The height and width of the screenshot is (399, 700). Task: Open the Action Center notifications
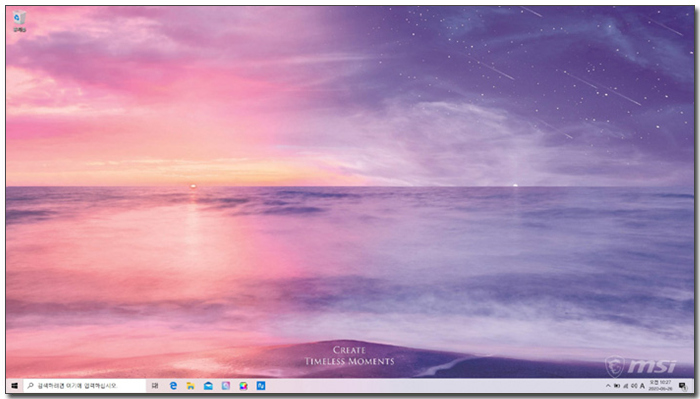pos(682,386)
